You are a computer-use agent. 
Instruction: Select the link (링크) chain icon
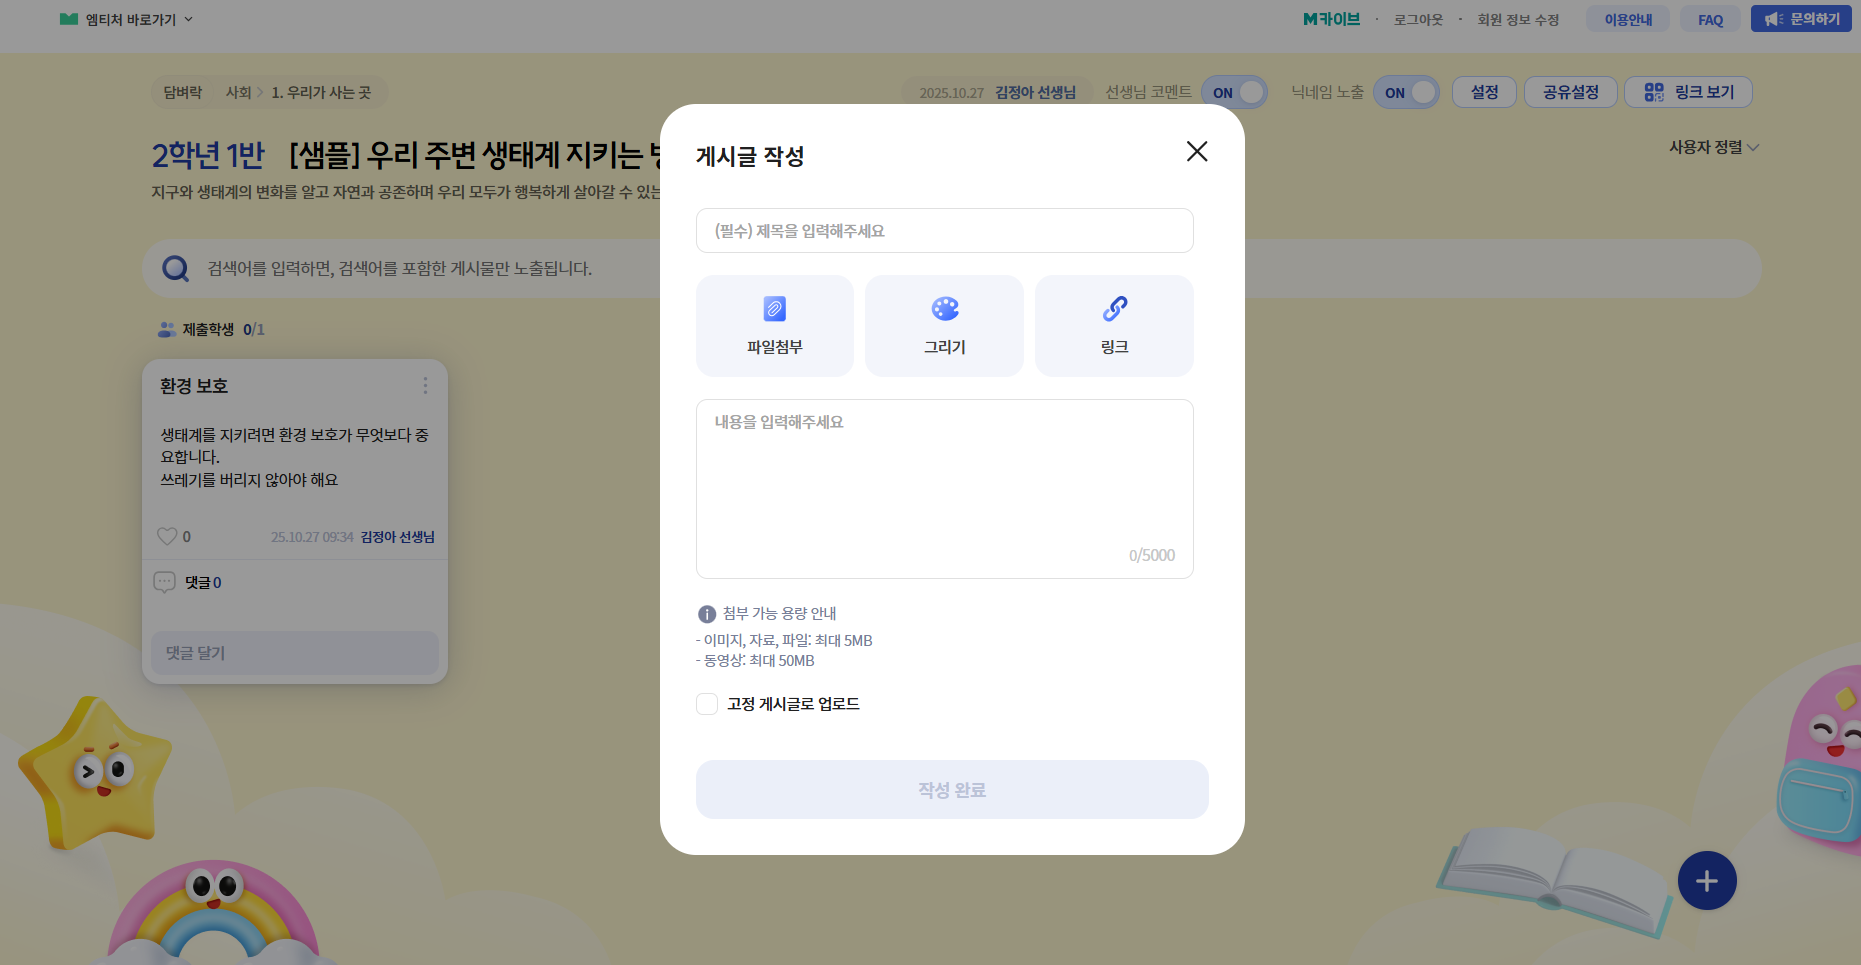1114,309
